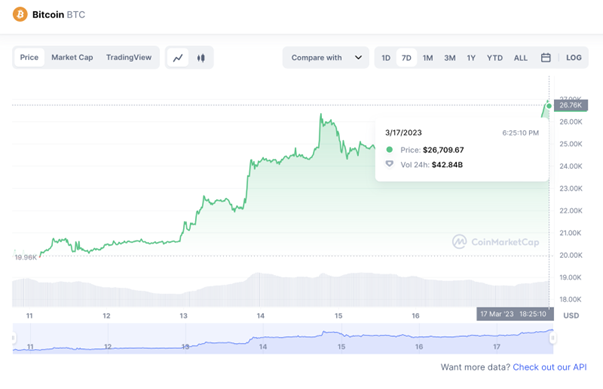Click the Compare with chevron arrow
Viewport: 603px width, 389px height.
point(358,58)
